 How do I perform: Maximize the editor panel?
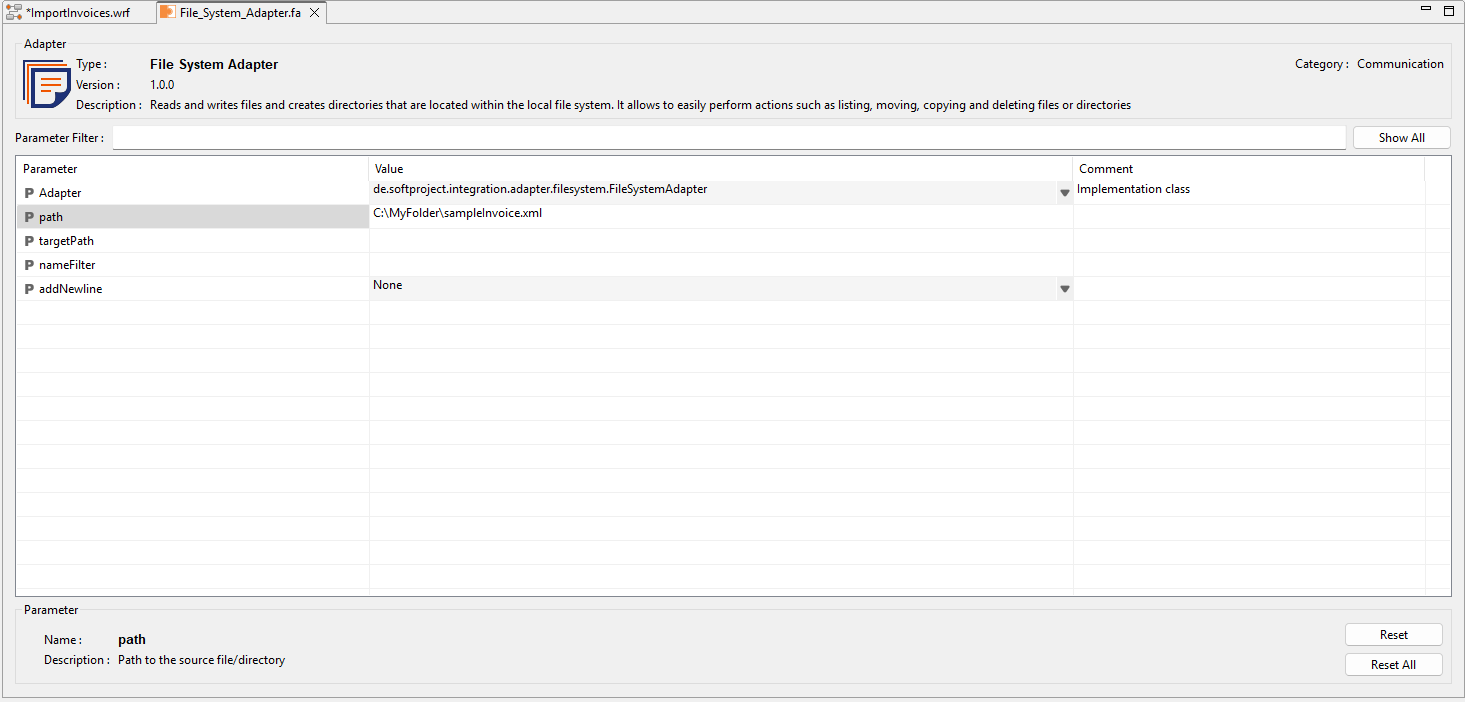pos(1449,10)
